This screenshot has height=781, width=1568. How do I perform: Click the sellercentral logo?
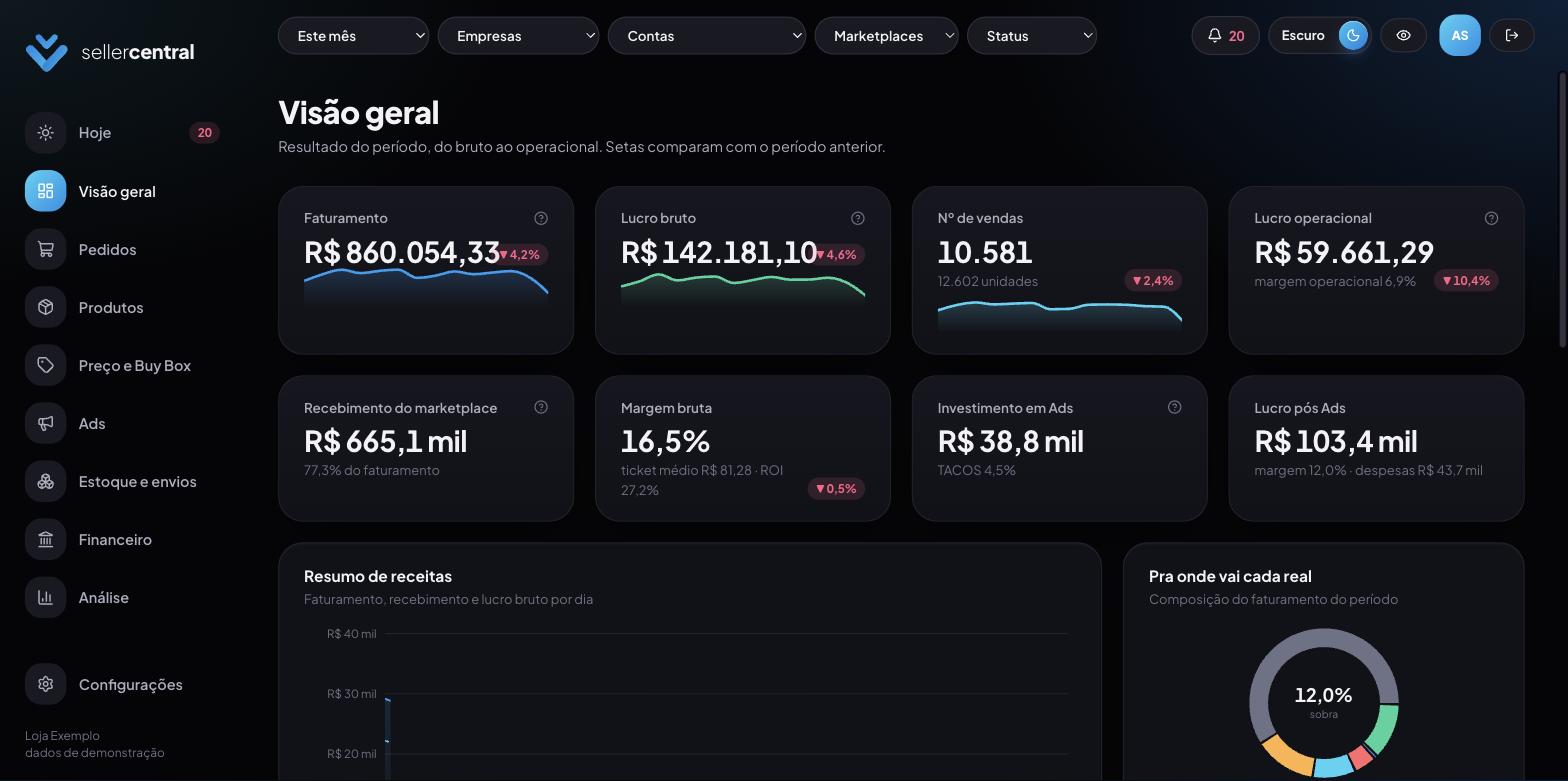[110, 52]
